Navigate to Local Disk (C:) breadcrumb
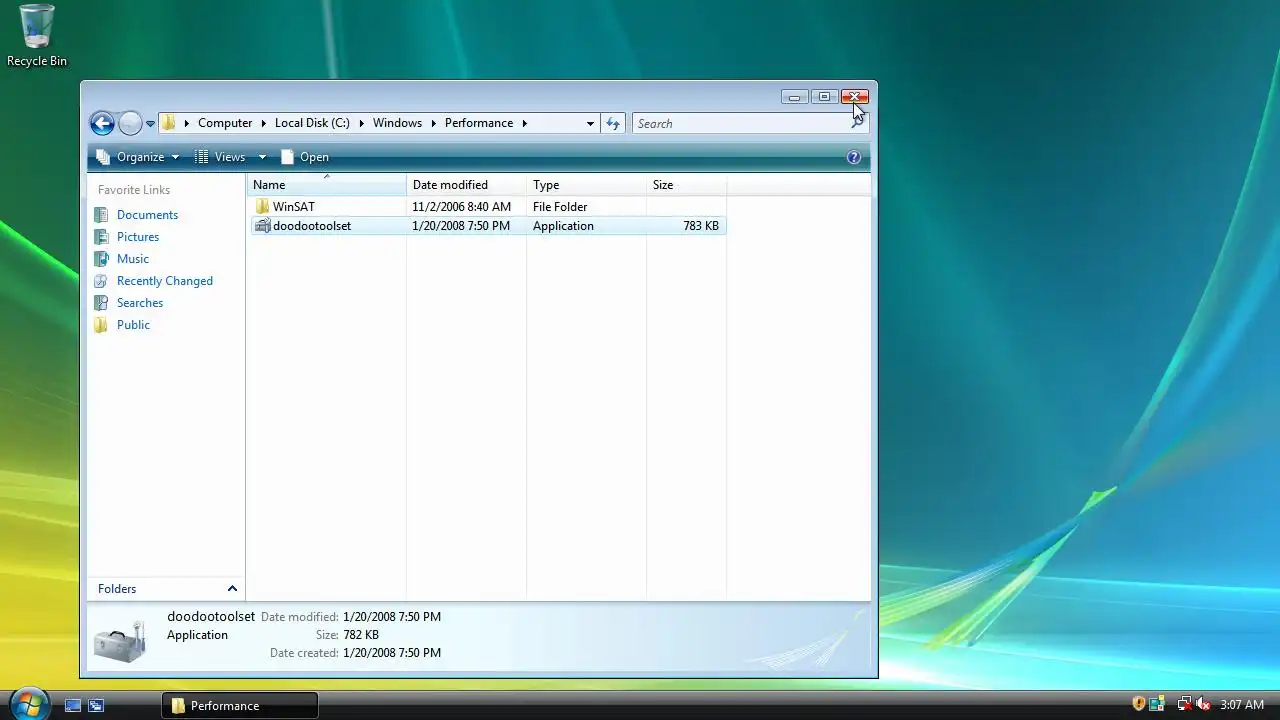Screen dimensions: 1280x720 click(312, 123)
